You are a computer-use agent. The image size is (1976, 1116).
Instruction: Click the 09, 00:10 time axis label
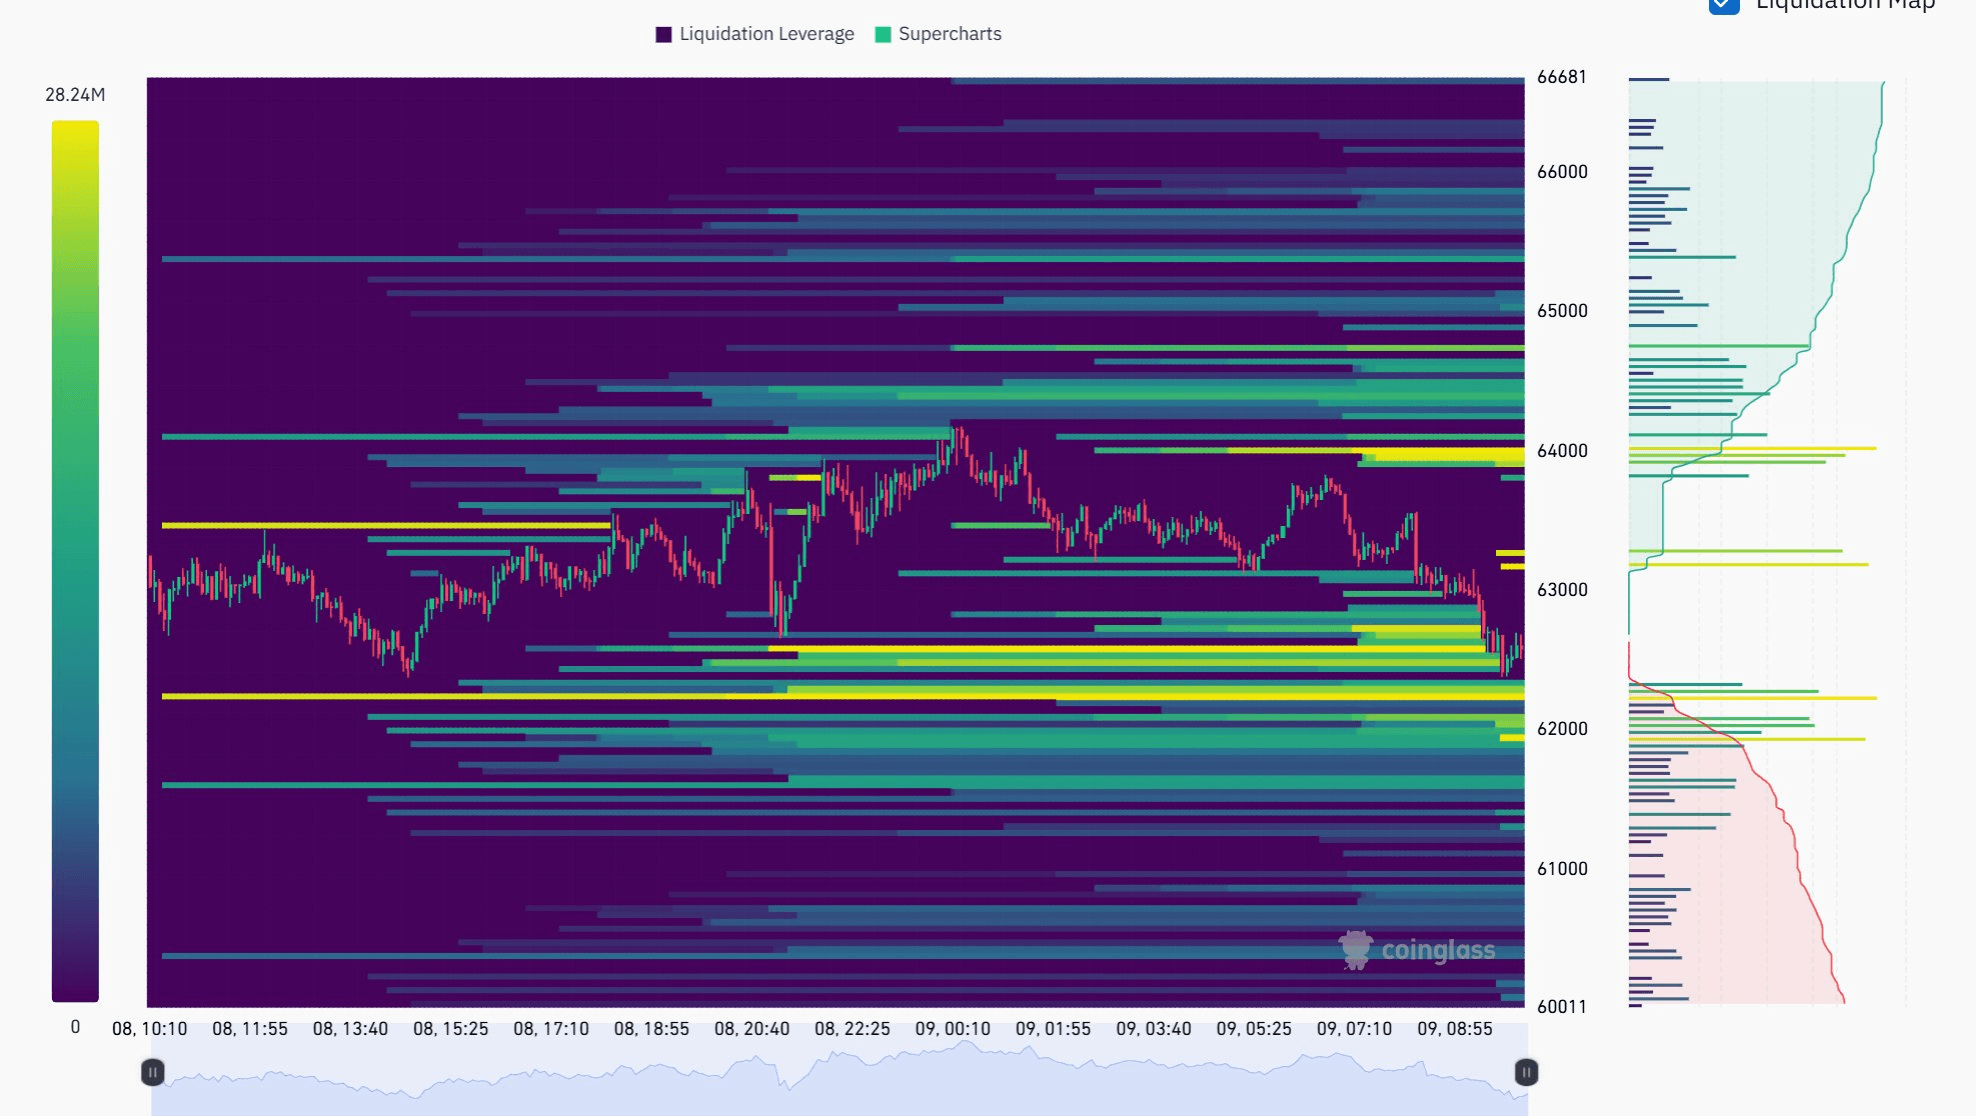coord(953,1029)
